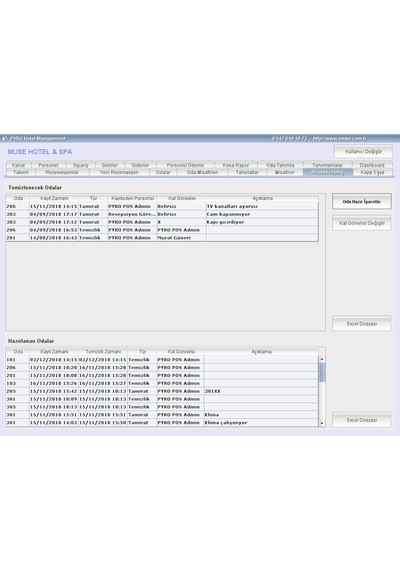Click the Kullanıcı Değiştir button
The image size is (400, 570).
[363, 152]
